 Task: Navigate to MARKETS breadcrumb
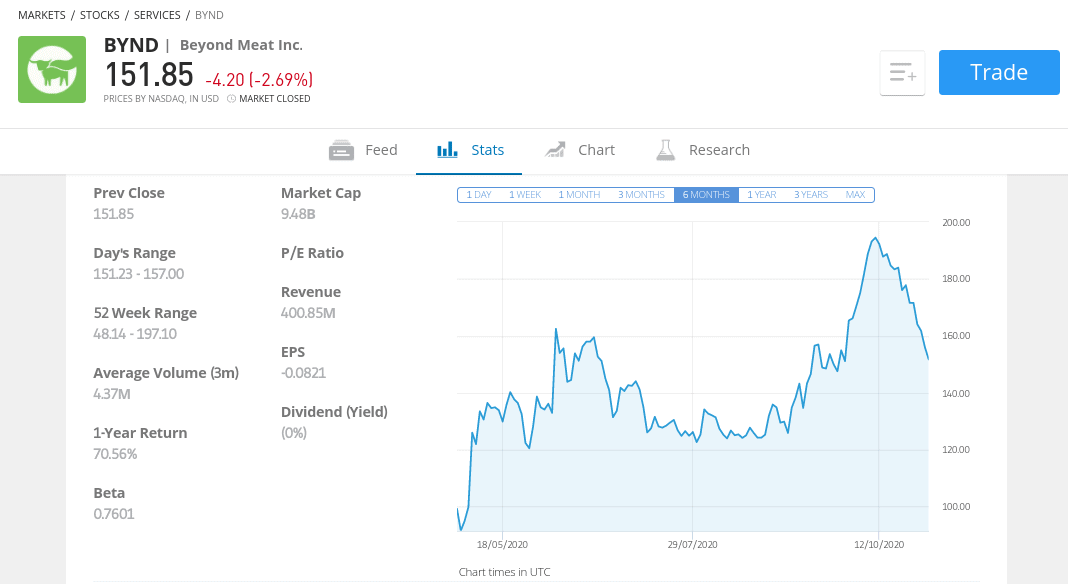[42, 15]
